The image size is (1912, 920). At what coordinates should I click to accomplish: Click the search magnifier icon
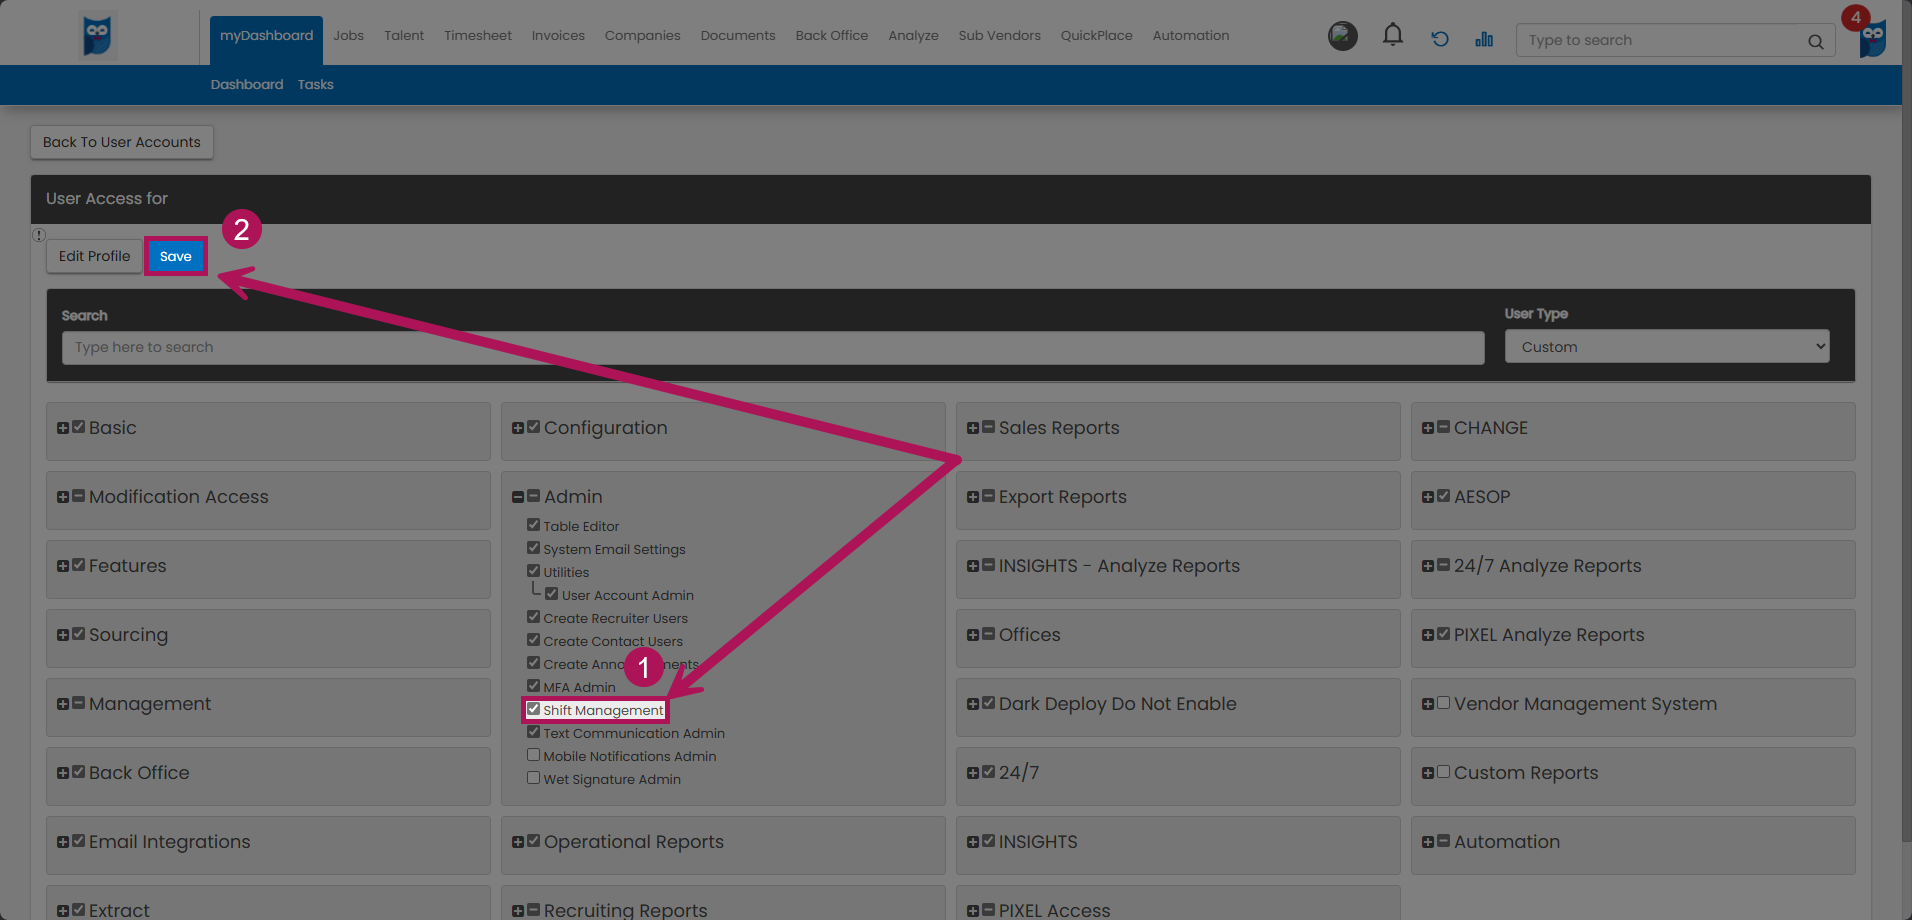point(1815,41)
